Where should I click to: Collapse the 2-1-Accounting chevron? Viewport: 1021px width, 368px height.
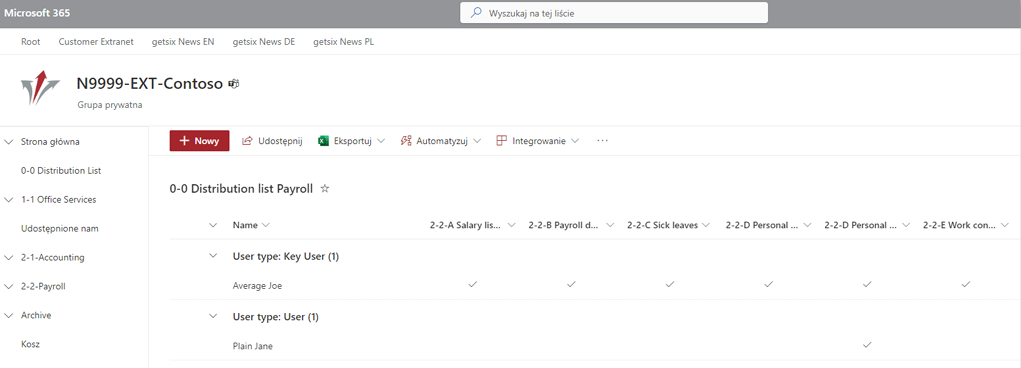pos(8,258)
